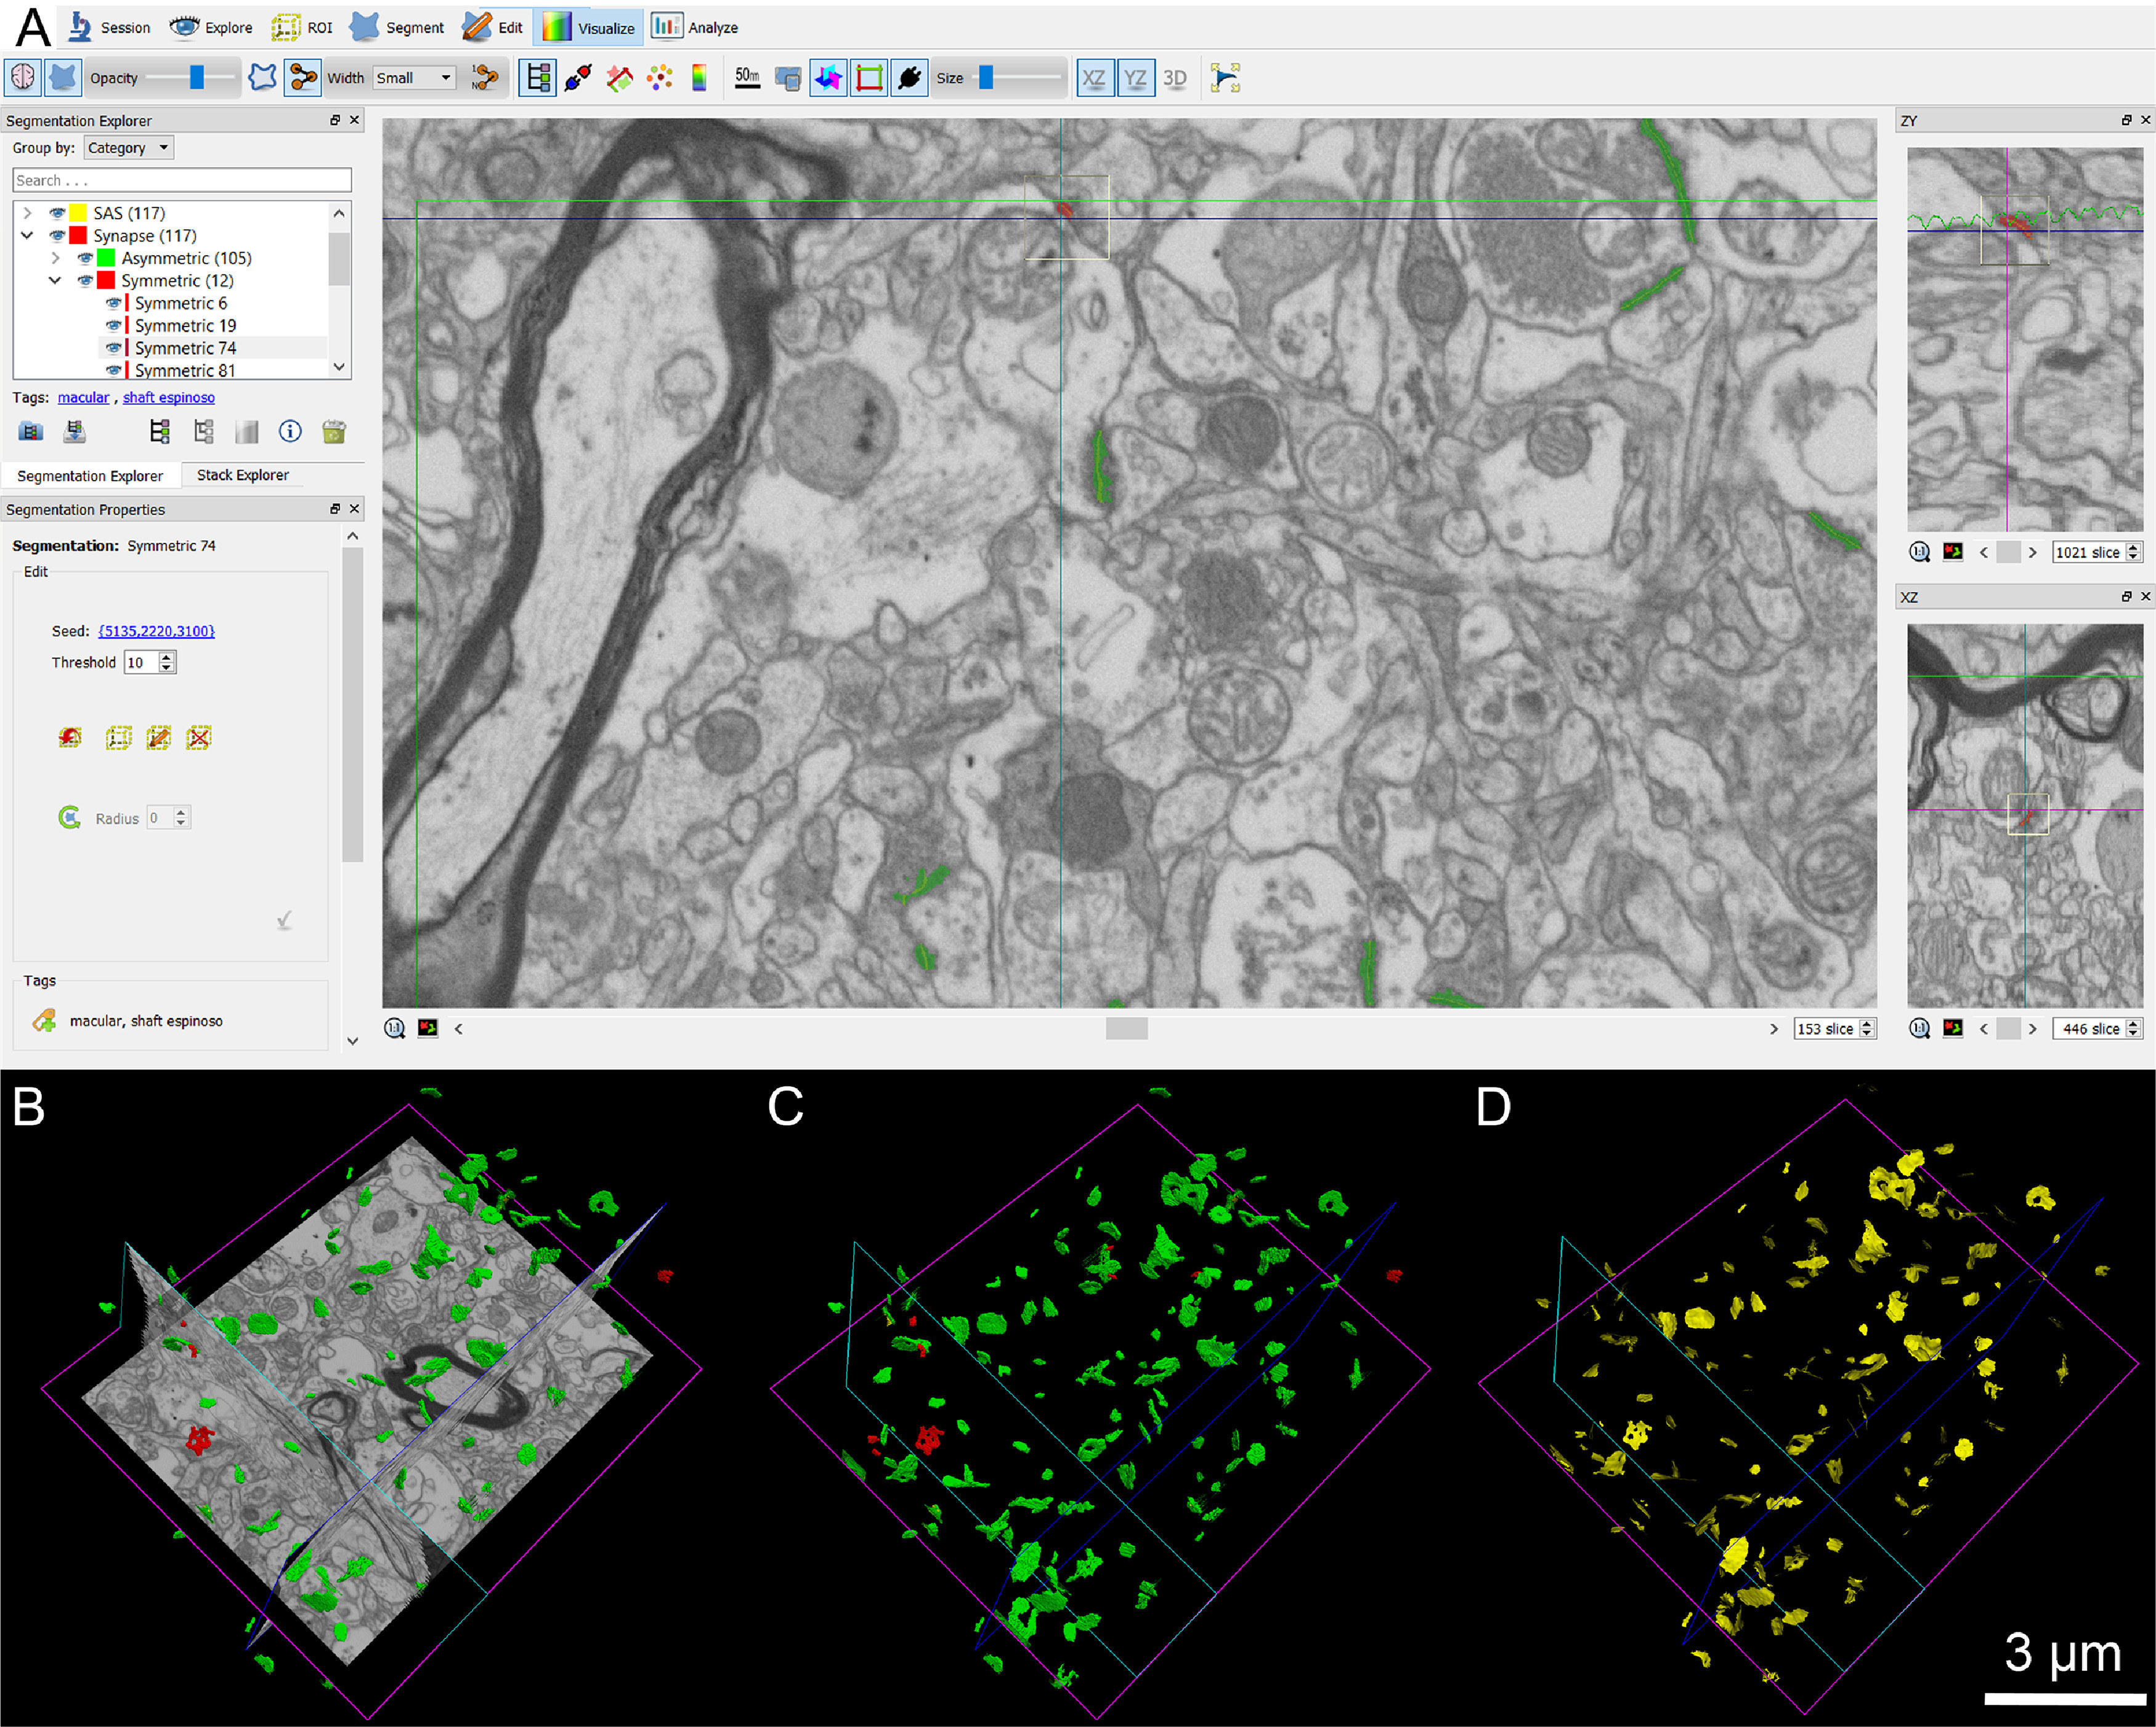Click next slice arrow in main view
This screenshot has width=2156, height=1727.
click(1773, 1028)
